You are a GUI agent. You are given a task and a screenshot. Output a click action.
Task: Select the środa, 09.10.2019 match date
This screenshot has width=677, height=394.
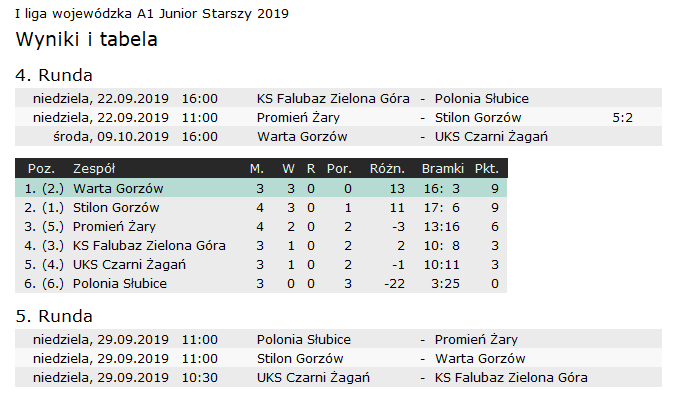(111, 136)
